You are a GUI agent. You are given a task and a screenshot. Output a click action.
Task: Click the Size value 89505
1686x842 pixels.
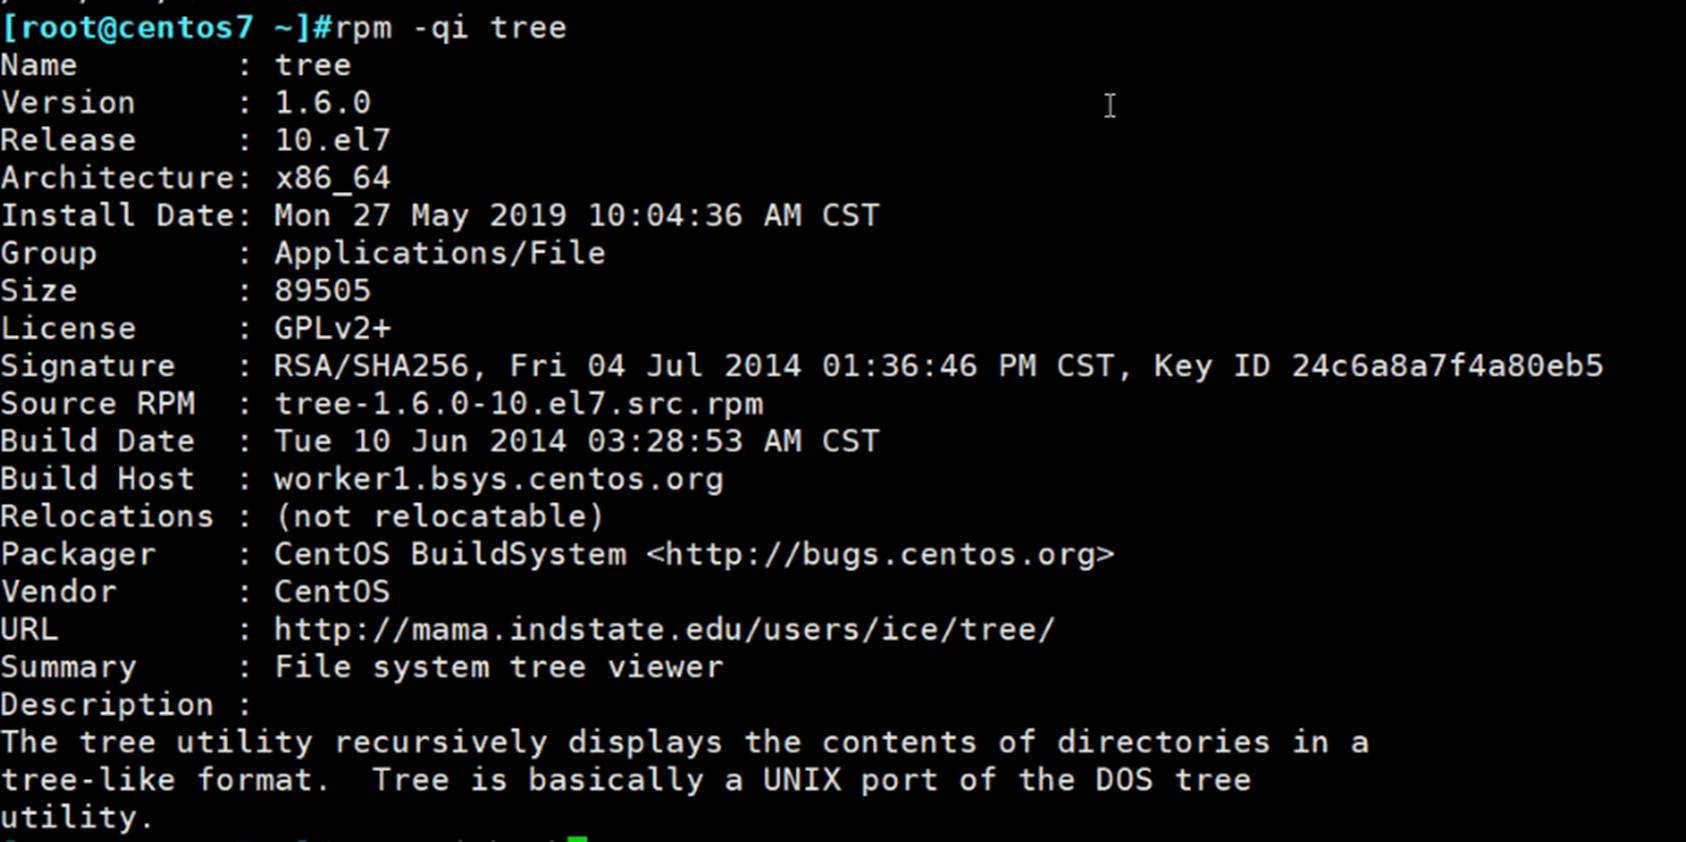322,291
